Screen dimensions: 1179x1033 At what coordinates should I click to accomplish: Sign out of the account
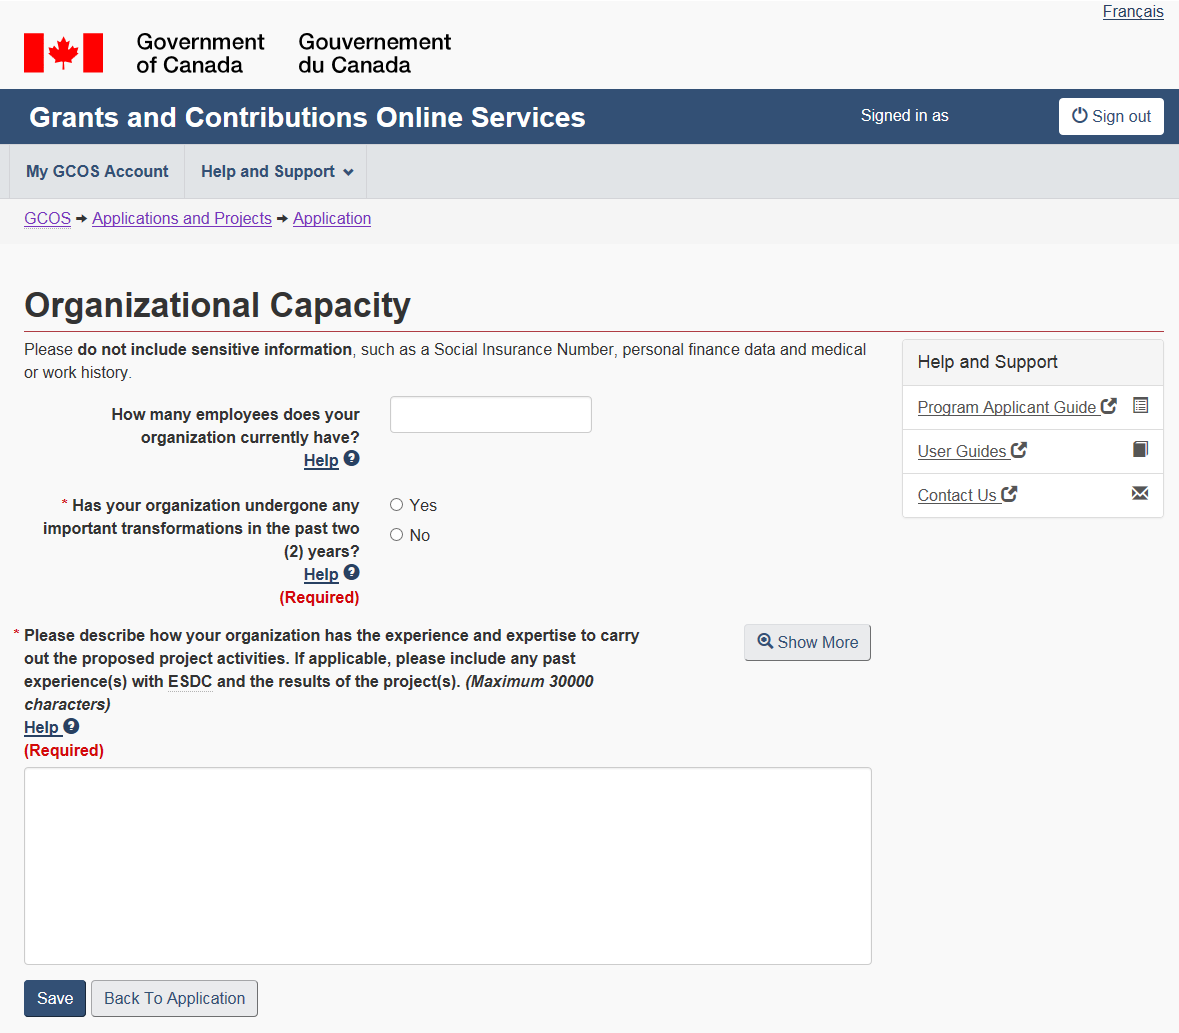click(x=1110, y=116)
